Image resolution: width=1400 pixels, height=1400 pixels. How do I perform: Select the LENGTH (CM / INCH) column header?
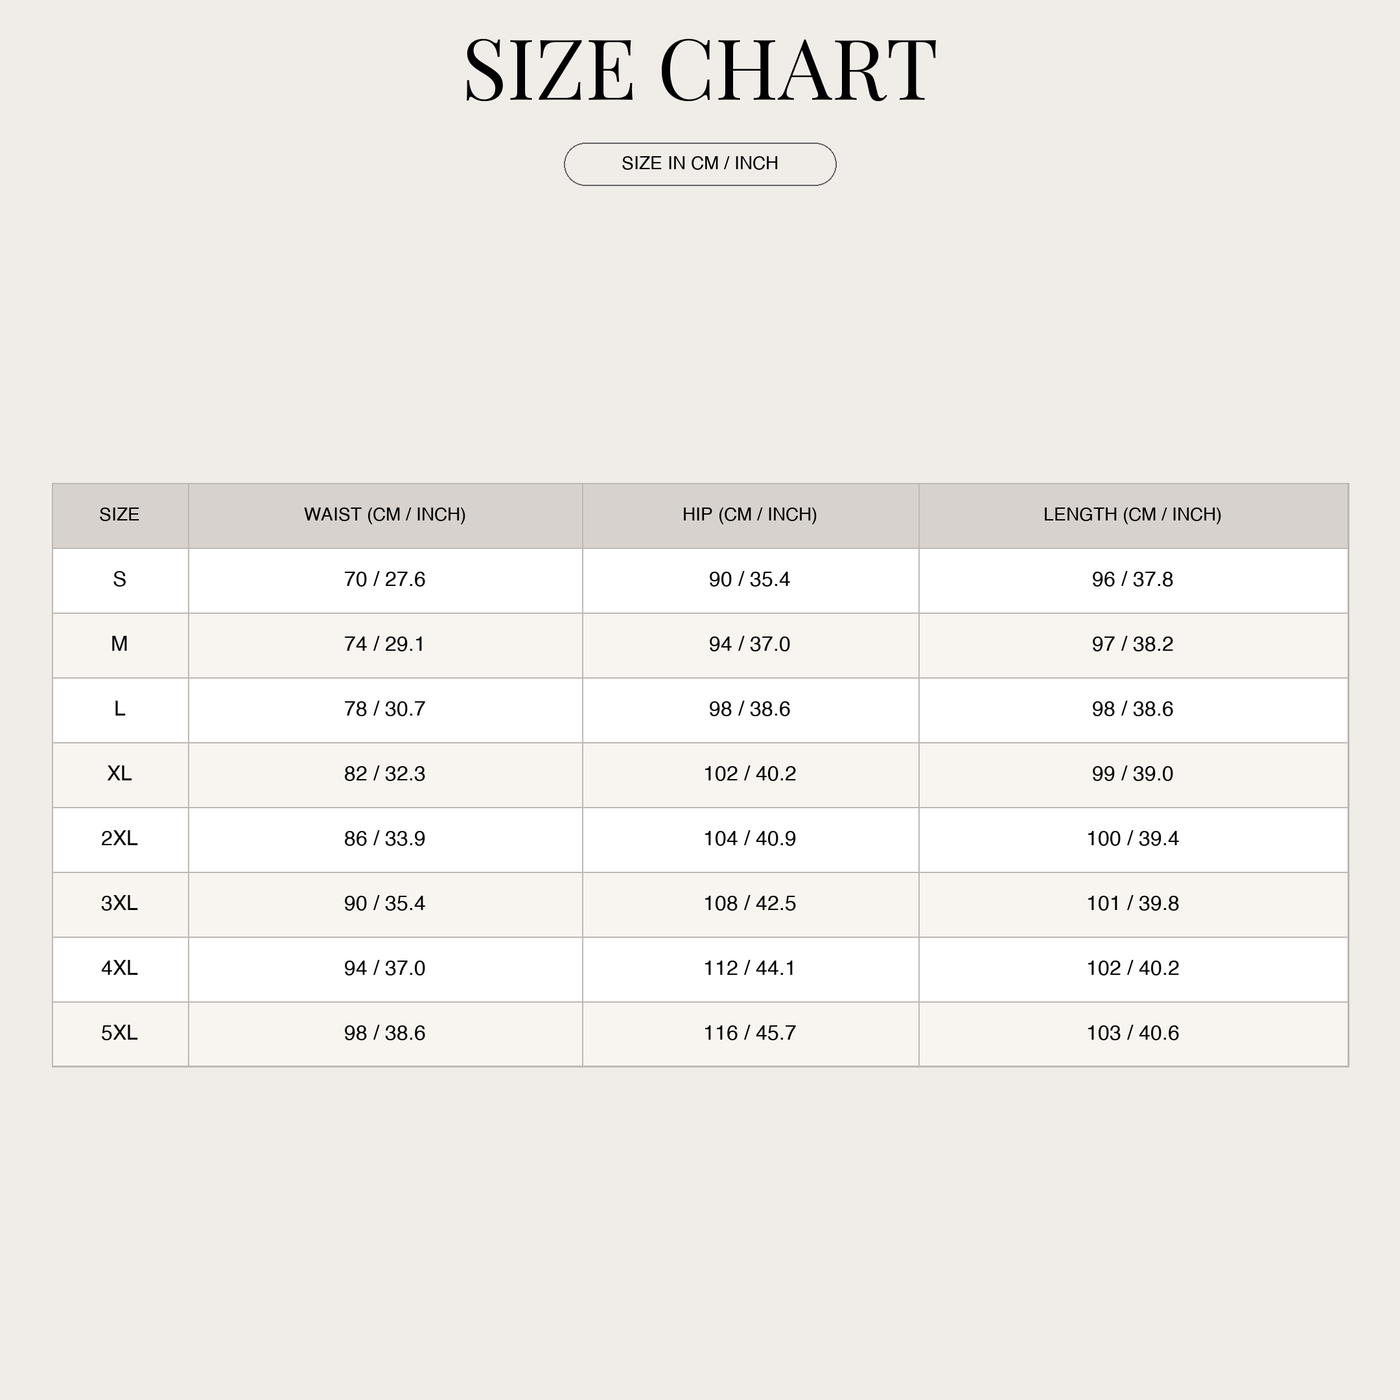[1133, 515]
